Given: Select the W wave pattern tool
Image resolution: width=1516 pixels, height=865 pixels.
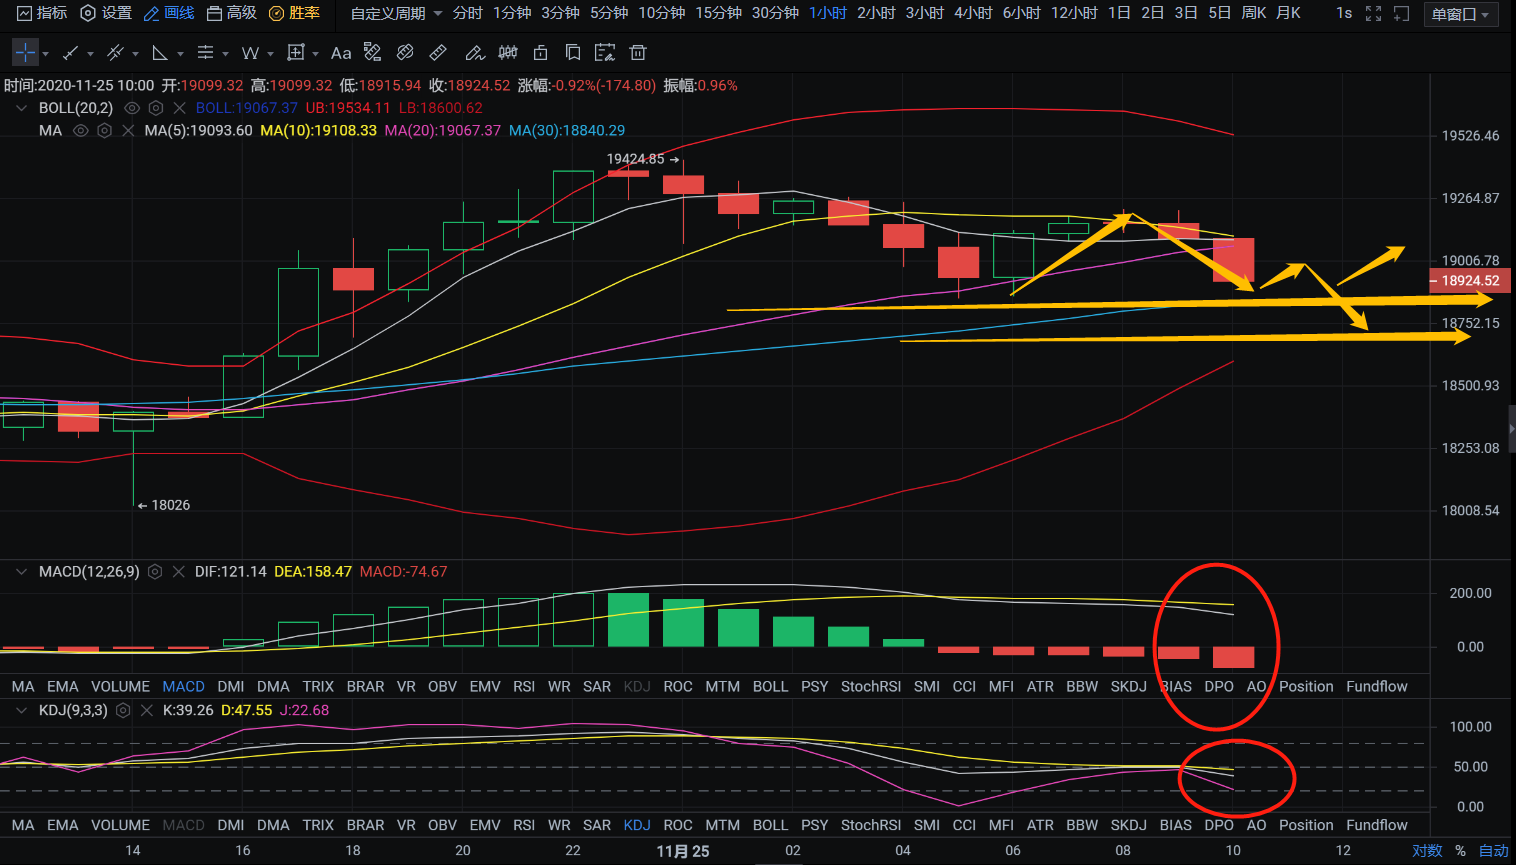Looking at the screenshot, I should pyautogui.click(x=250, y=52).
